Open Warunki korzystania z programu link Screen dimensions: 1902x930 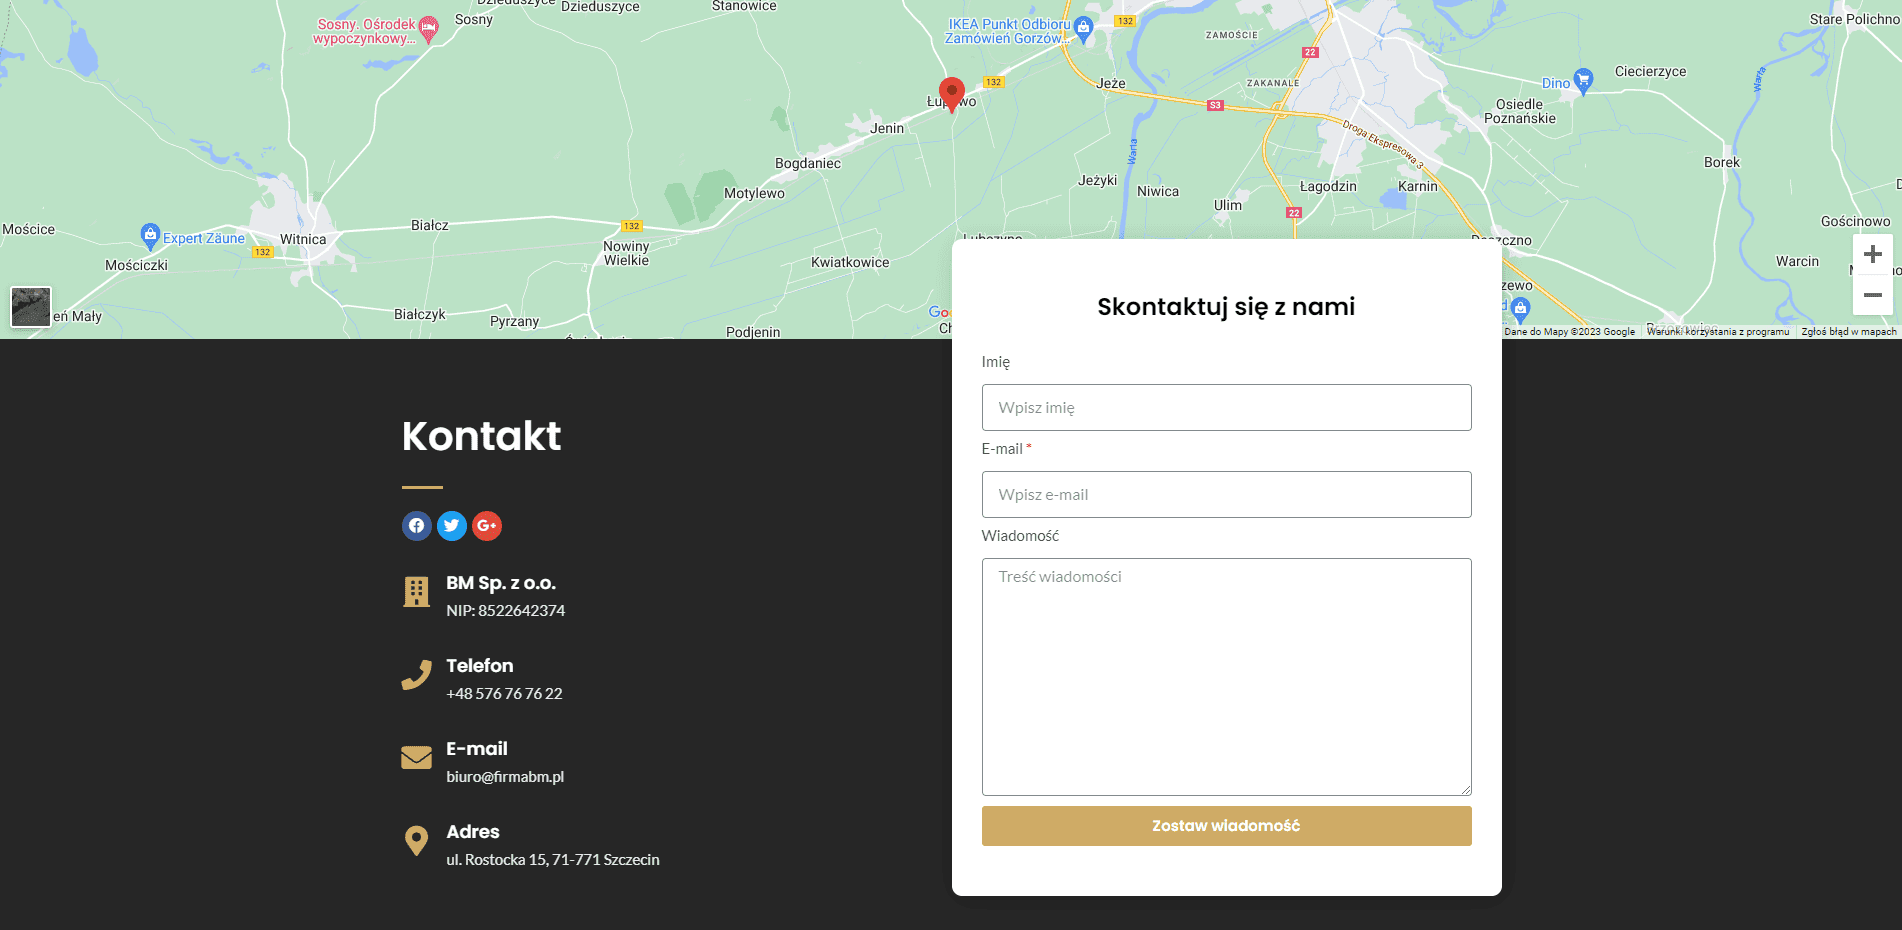tap(1717, 332)
